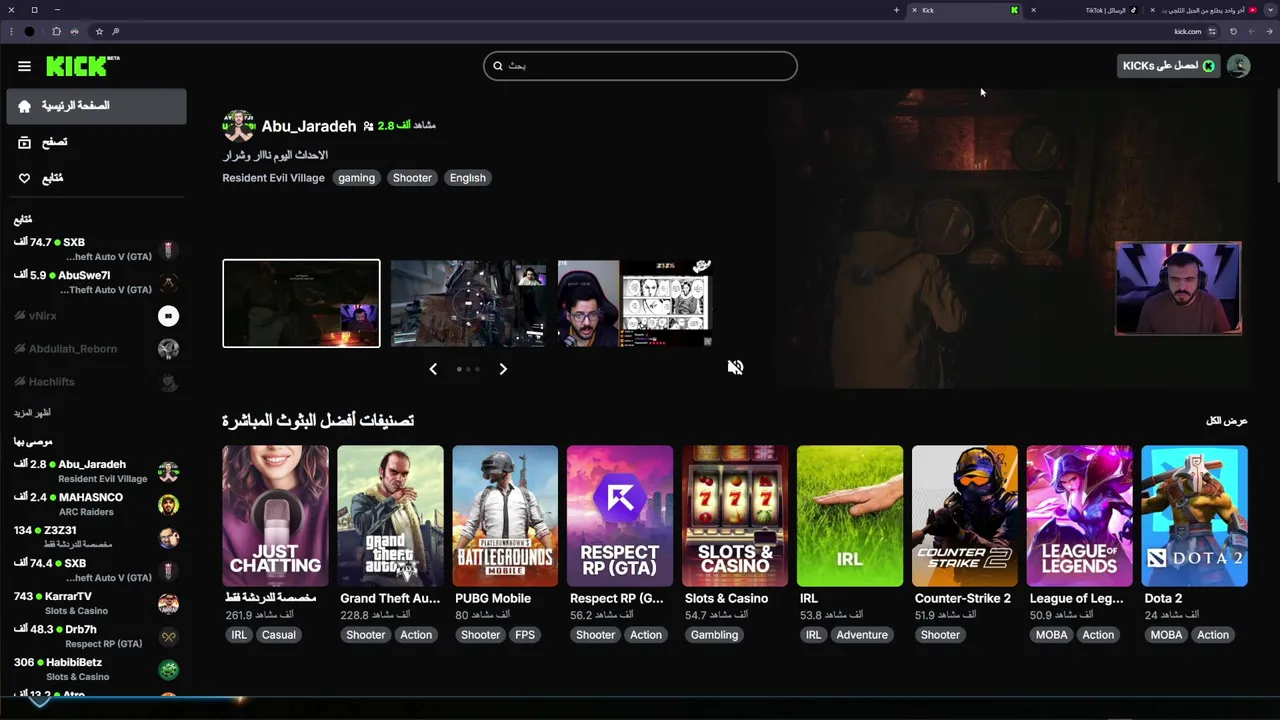The image size is (1280, 720).
Task: Click the get KICKs button
Action: [x=1169, y=66]
